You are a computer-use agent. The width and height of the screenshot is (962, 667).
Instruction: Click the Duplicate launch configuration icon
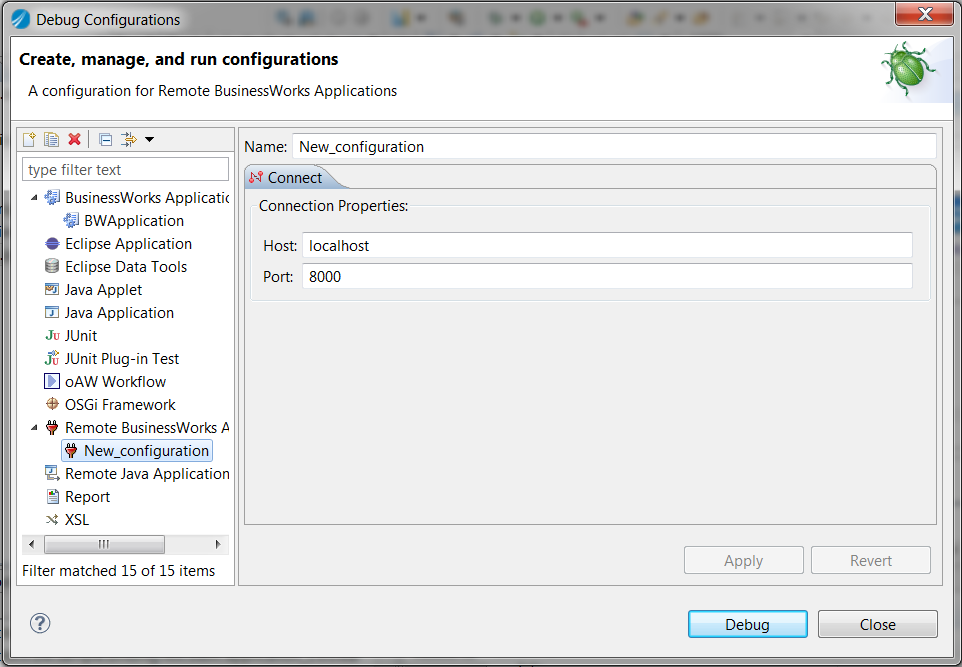pyautogui.click(x=52, y=139)
